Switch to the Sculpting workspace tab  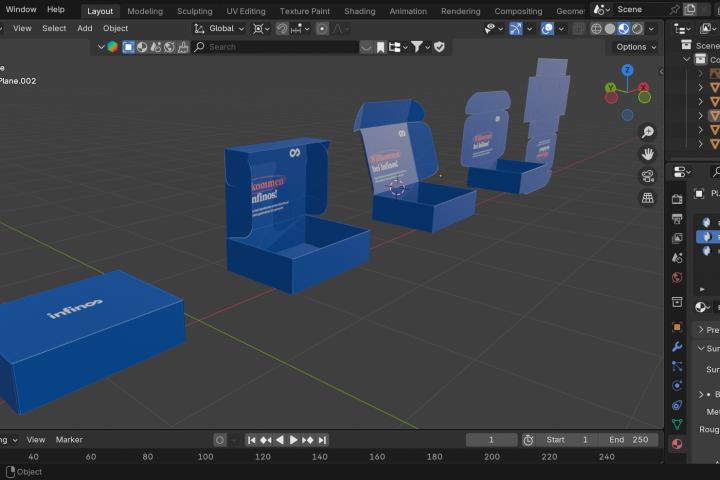point(195,11)
